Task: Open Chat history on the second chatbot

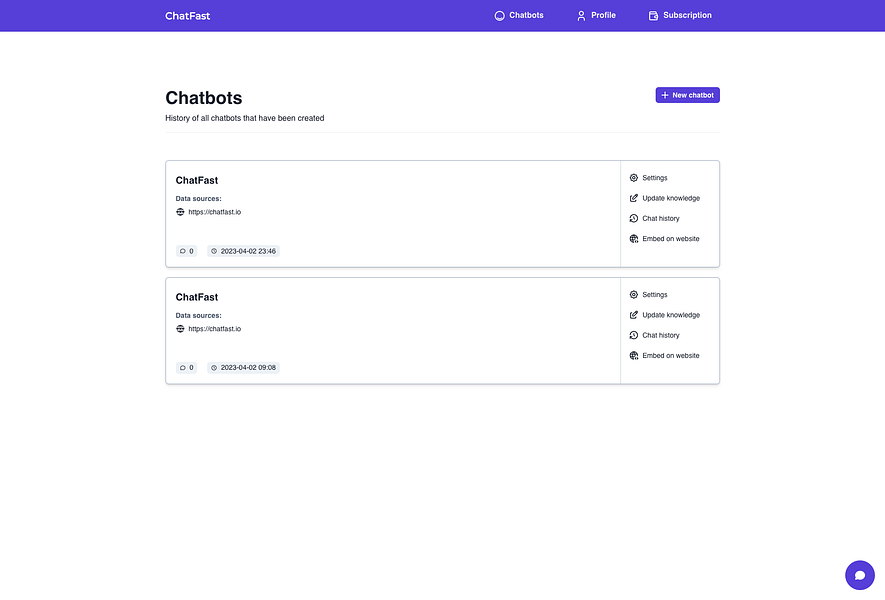Action: click(660, 334)
